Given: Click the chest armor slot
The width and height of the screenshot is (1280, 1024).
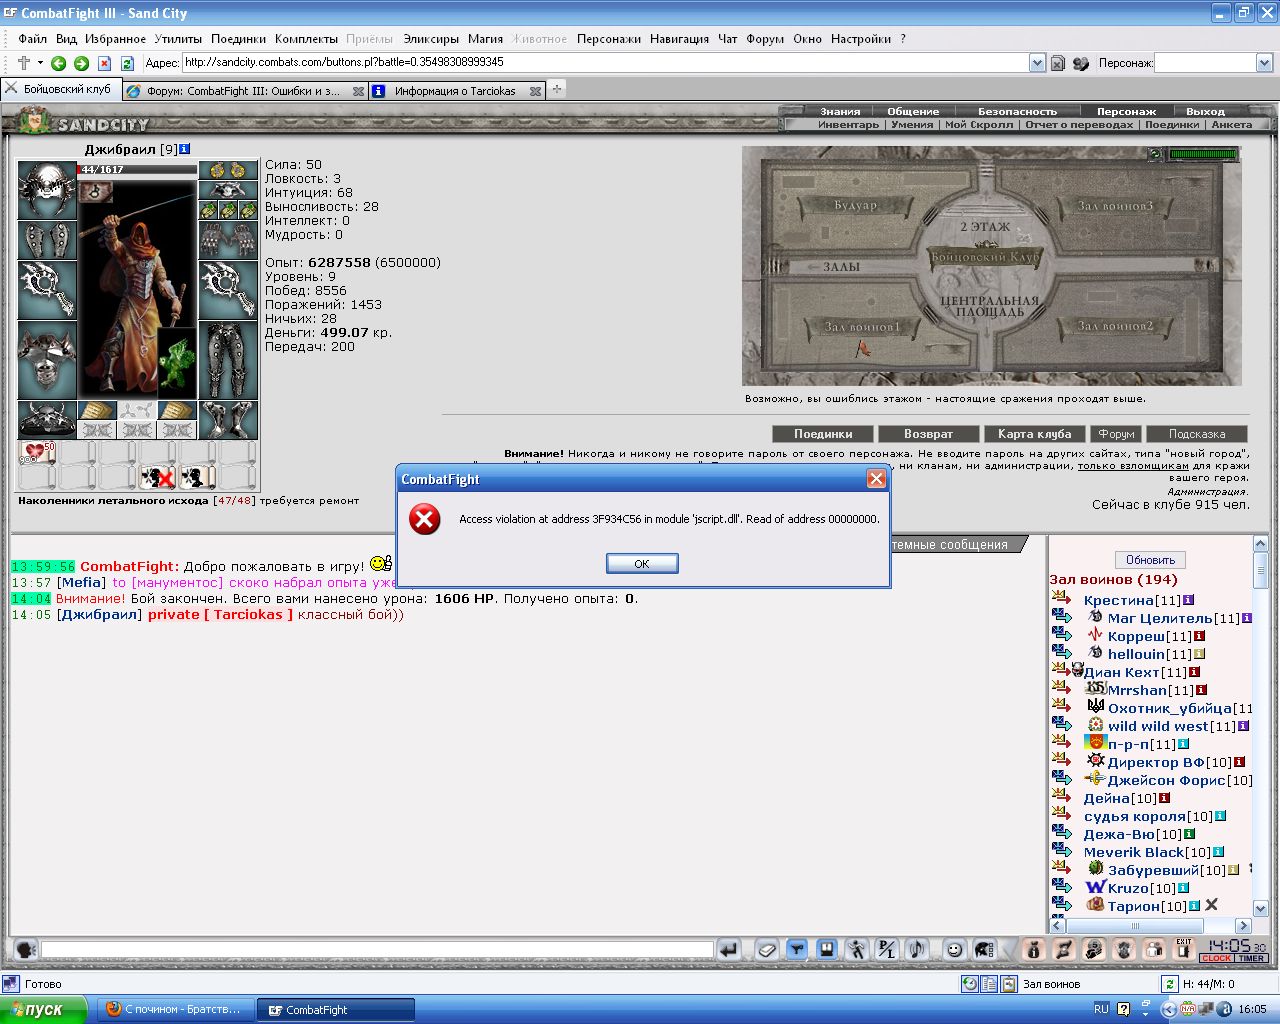Looking at the screenshot, I should (x=47, y=360).
